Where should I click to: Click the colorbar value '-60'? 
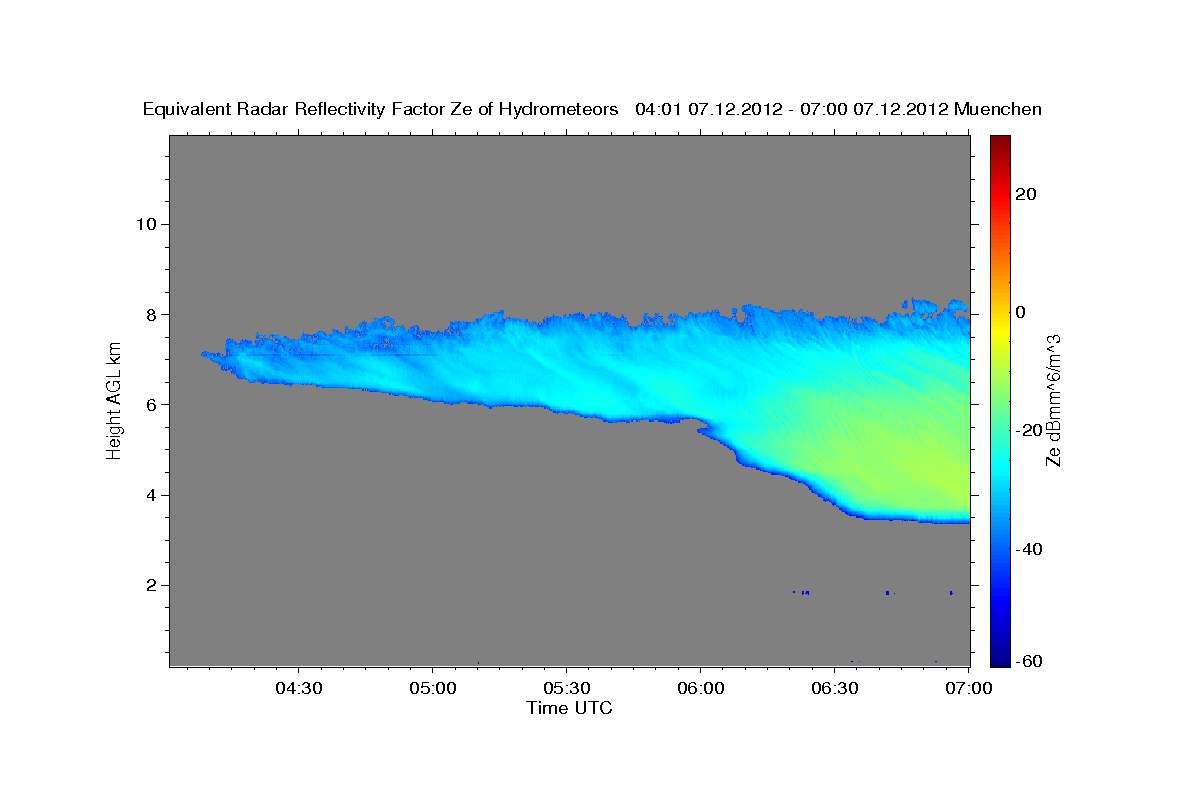point(1031,662)
